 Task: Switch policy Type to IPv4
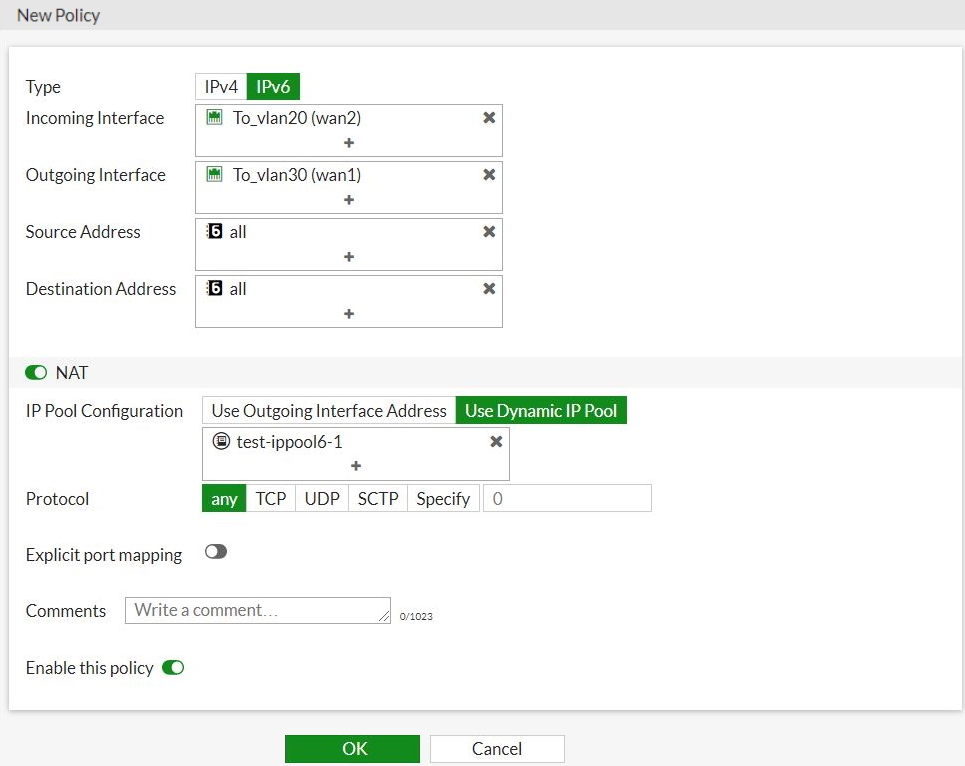tap(221, 87)
